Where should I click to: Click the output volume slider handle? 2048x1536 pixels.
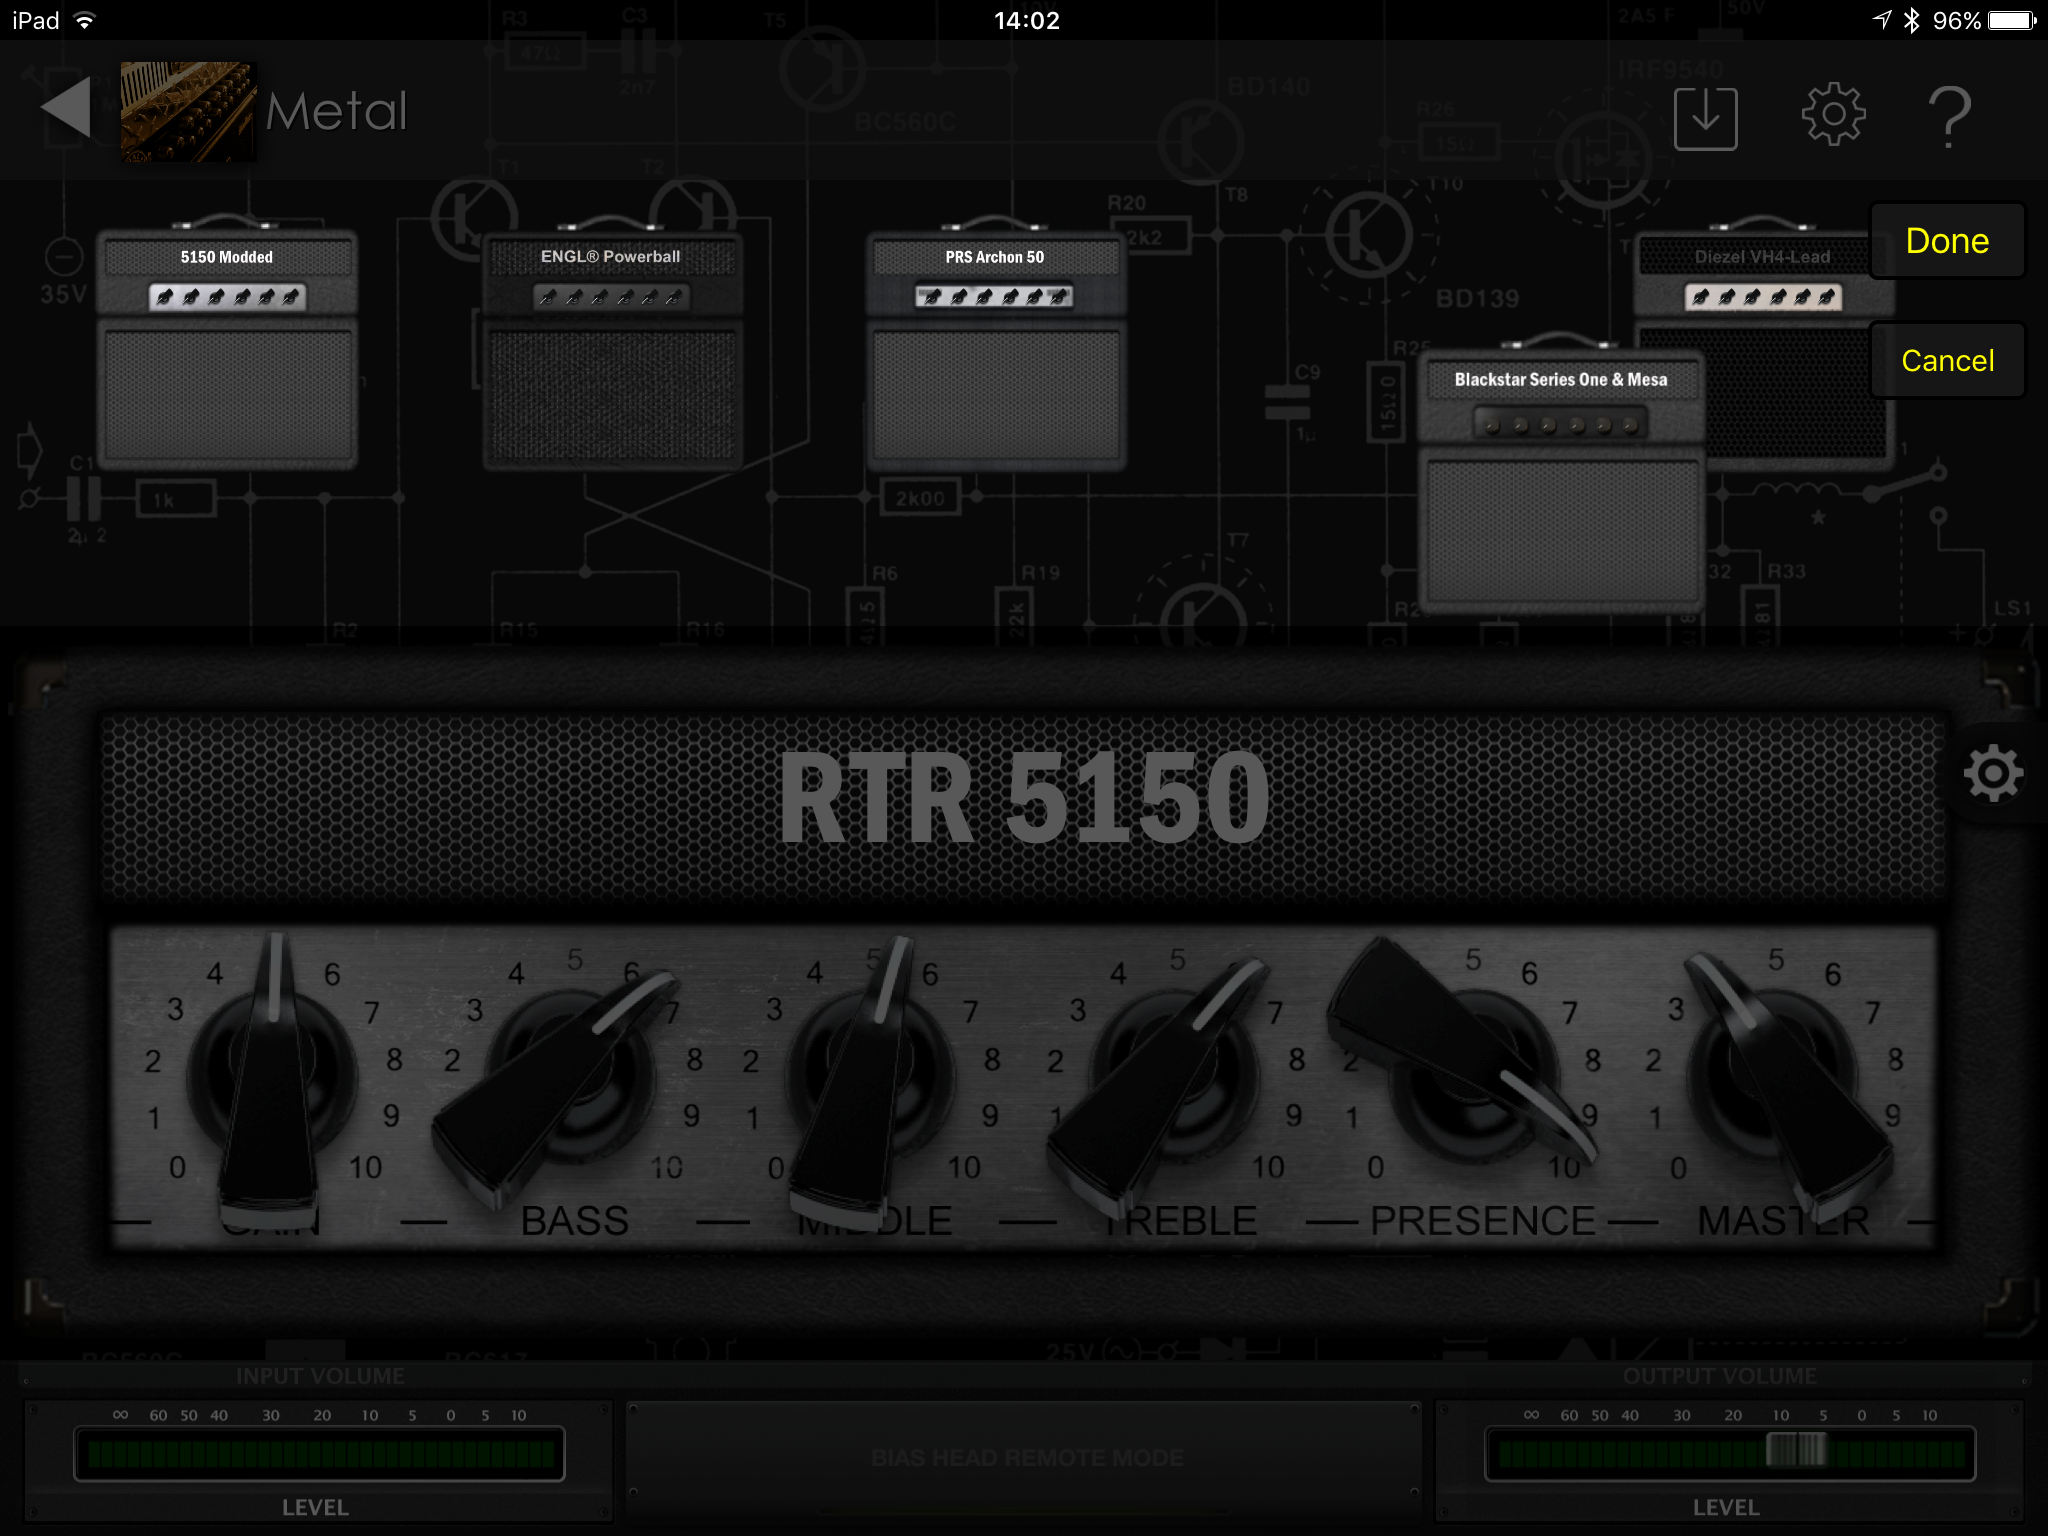[1797, 1449]
